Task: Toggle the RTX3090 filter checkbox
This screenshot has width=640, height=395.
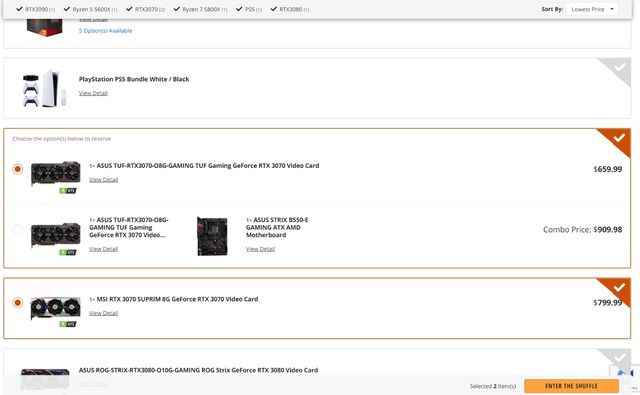Action: 19,9
